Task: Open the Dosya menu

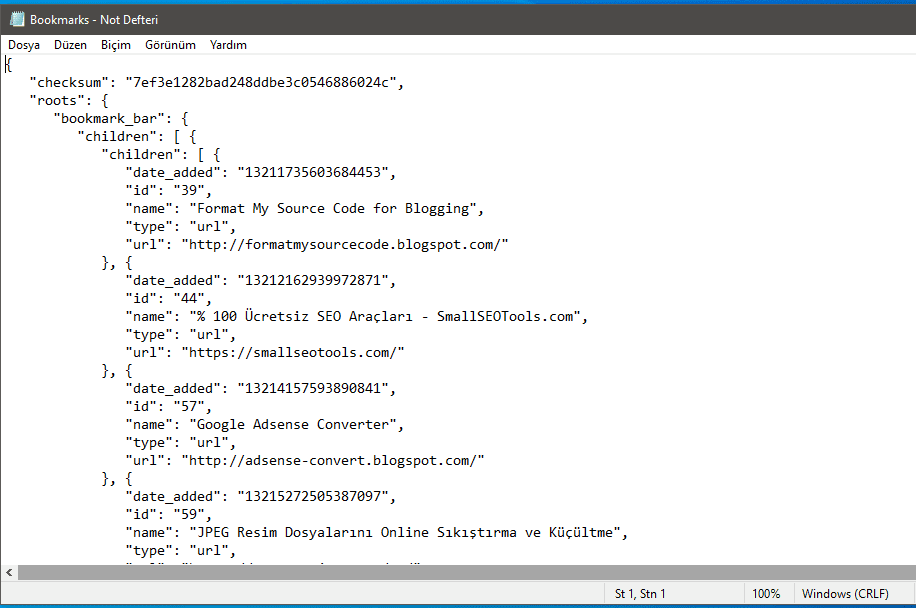Action: coord(24,45)
